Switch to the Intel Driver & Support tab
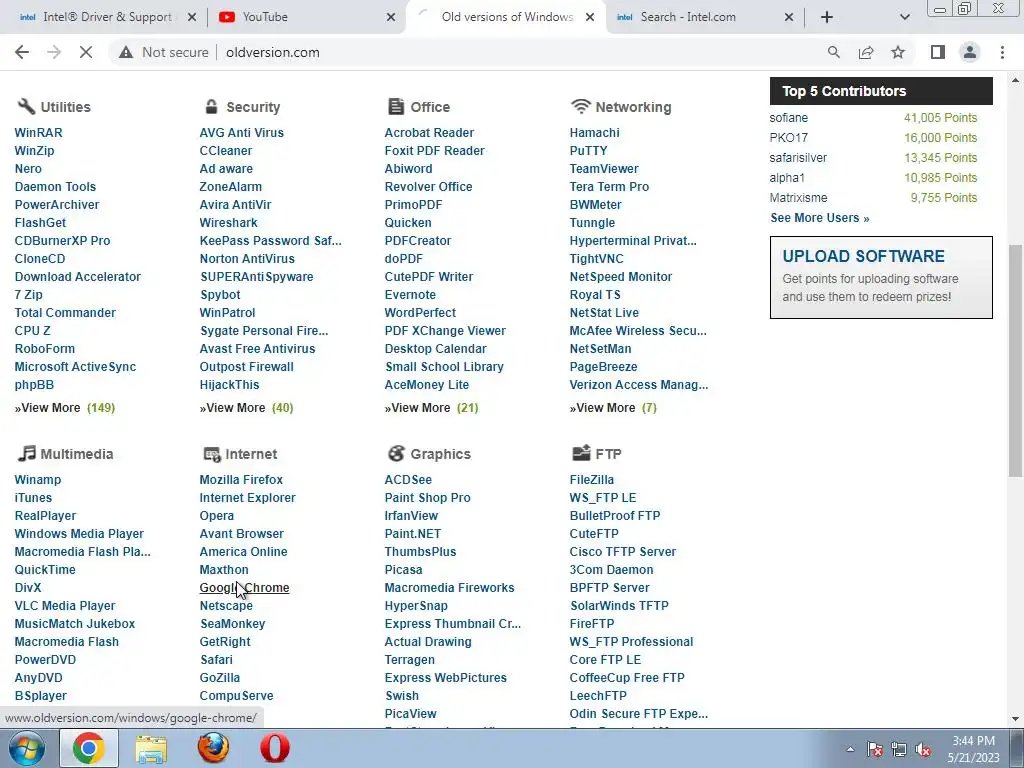 click(x=104, y=17)
